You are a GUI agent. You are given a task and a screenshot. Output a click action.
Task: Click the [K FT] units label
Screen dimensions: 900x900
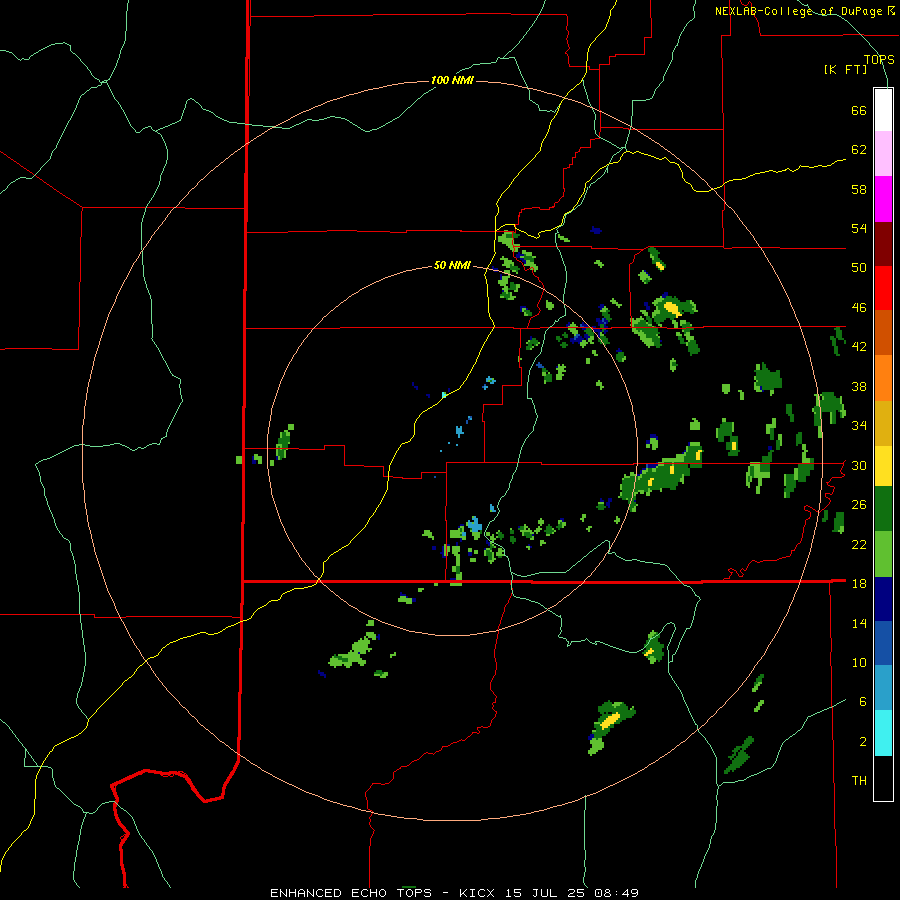pos(845,69)
